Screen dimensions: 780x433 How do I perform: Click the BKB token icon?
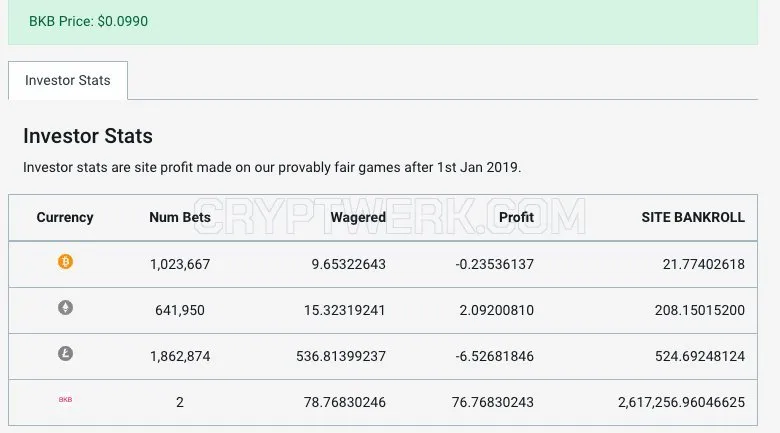(x=65, y=400)
